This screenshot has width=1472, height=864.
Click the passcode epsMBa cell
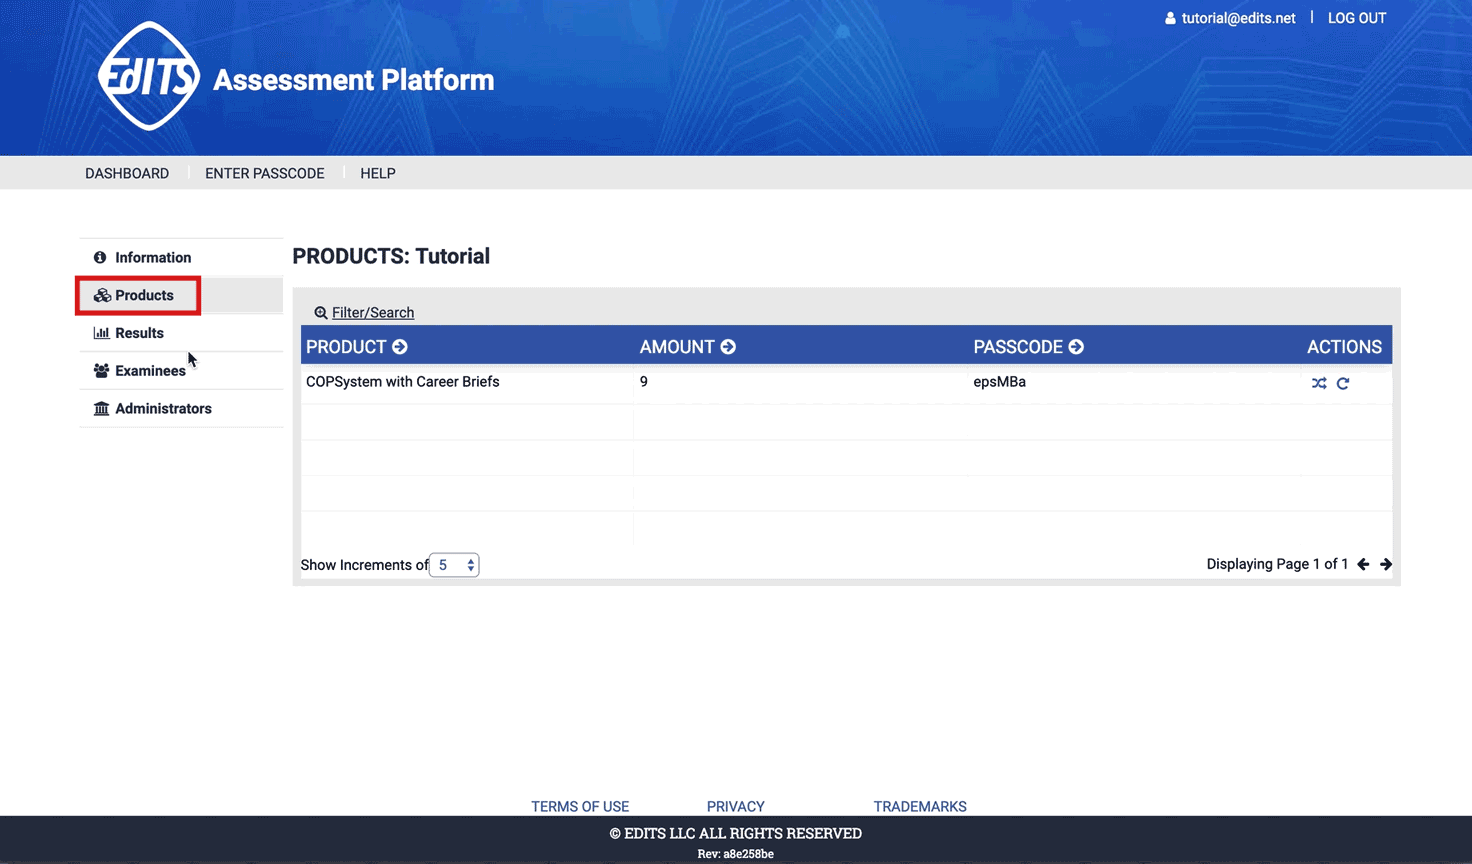click(1000, 382)
